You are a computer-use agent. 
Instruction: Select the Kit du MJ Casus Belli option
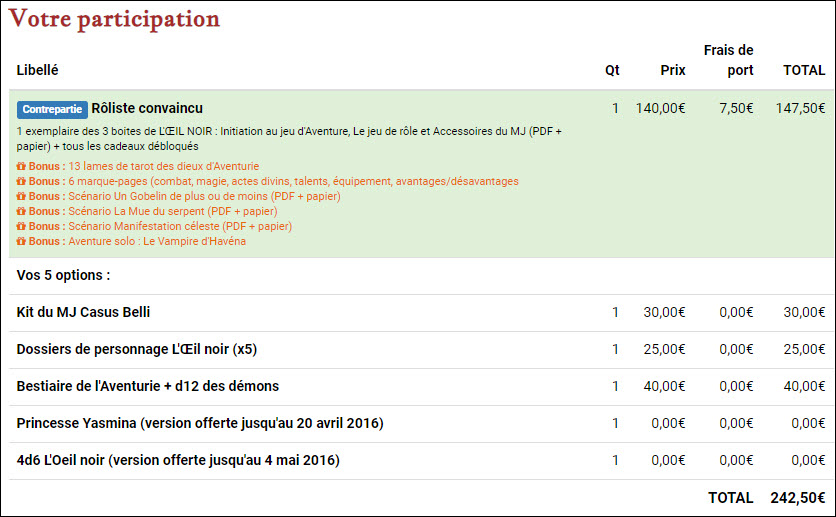83,312
